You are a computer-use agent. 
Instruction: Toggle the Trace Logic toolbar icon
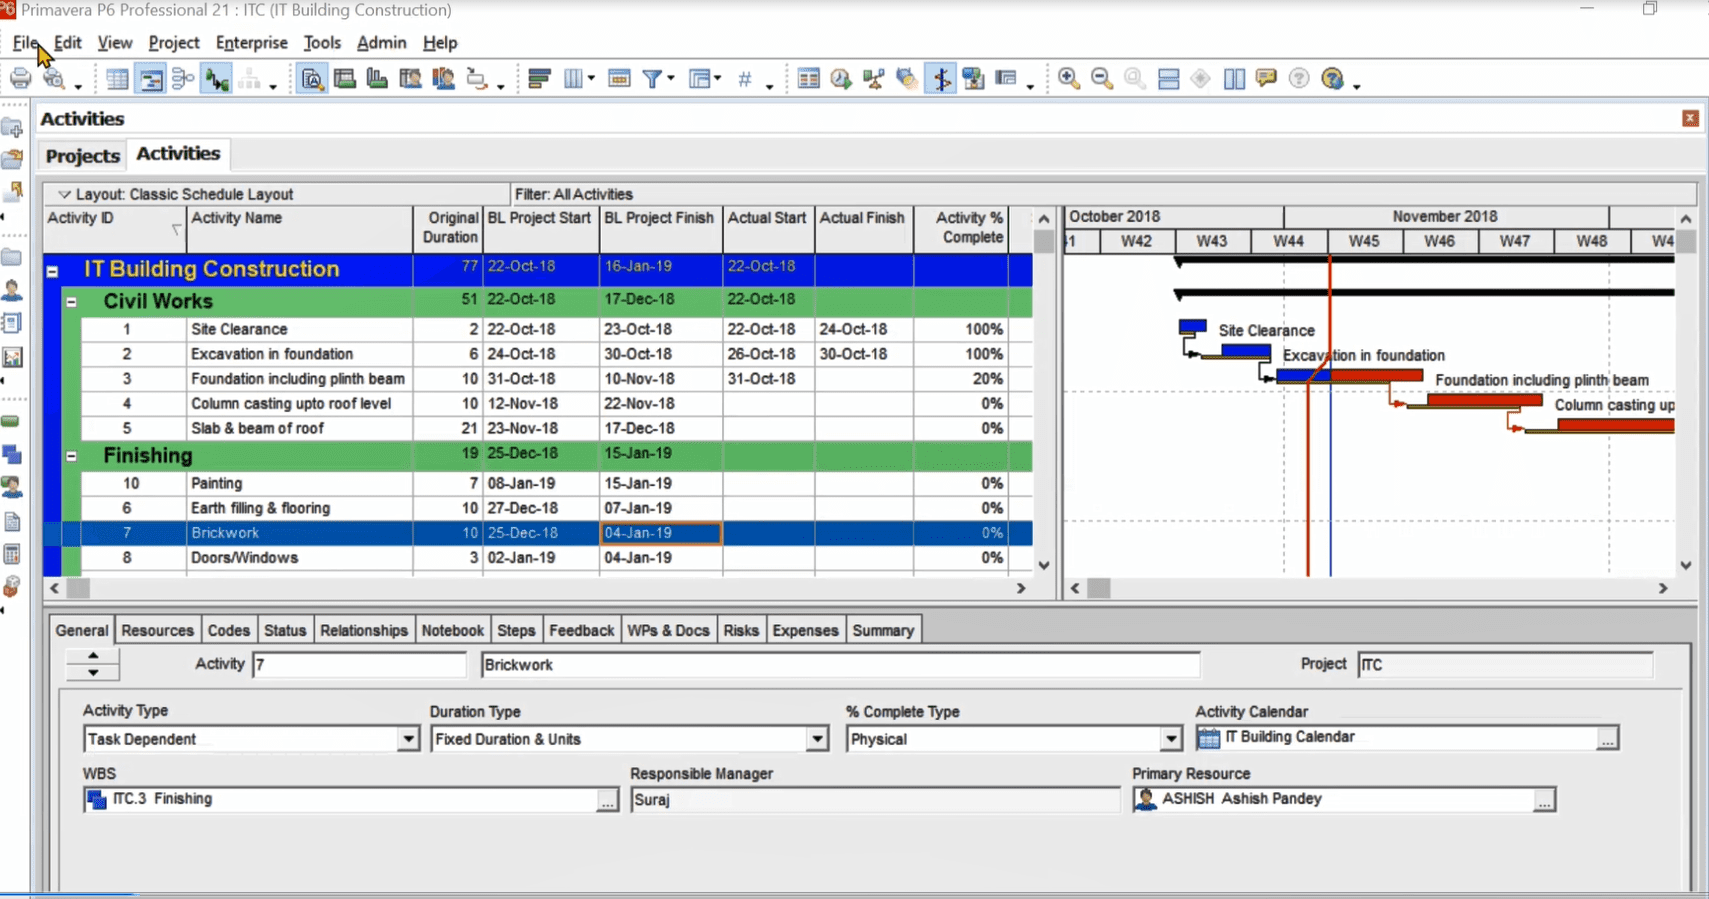[216, 79]
